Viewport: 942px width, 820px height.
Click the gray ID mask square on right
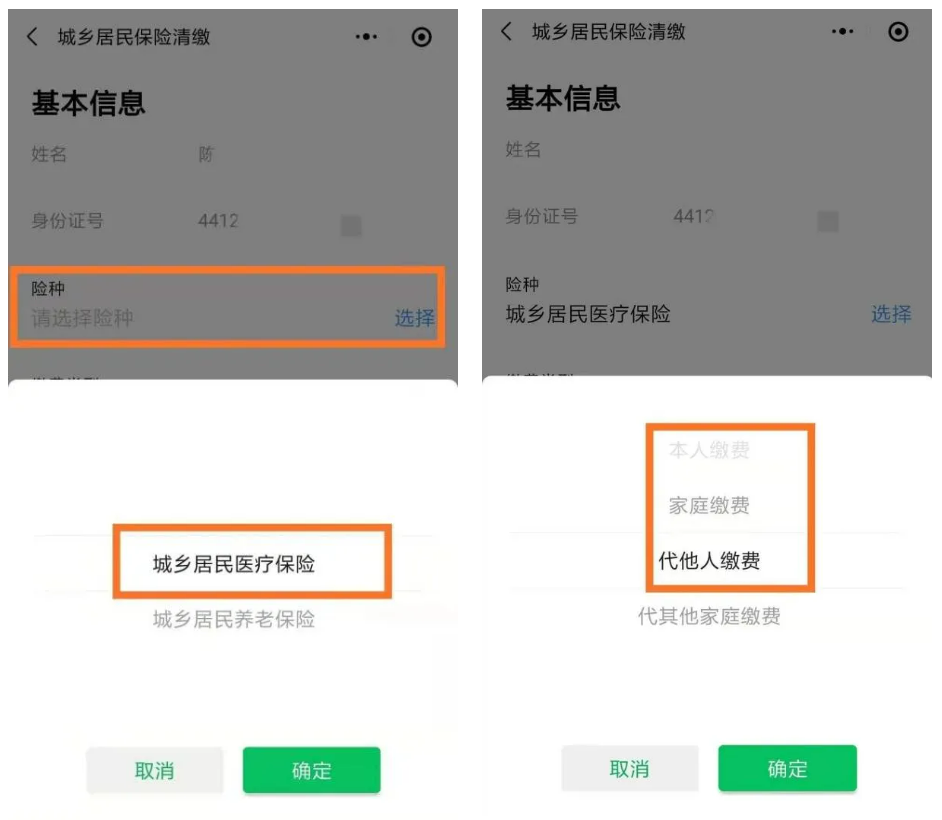click(828, 221)
